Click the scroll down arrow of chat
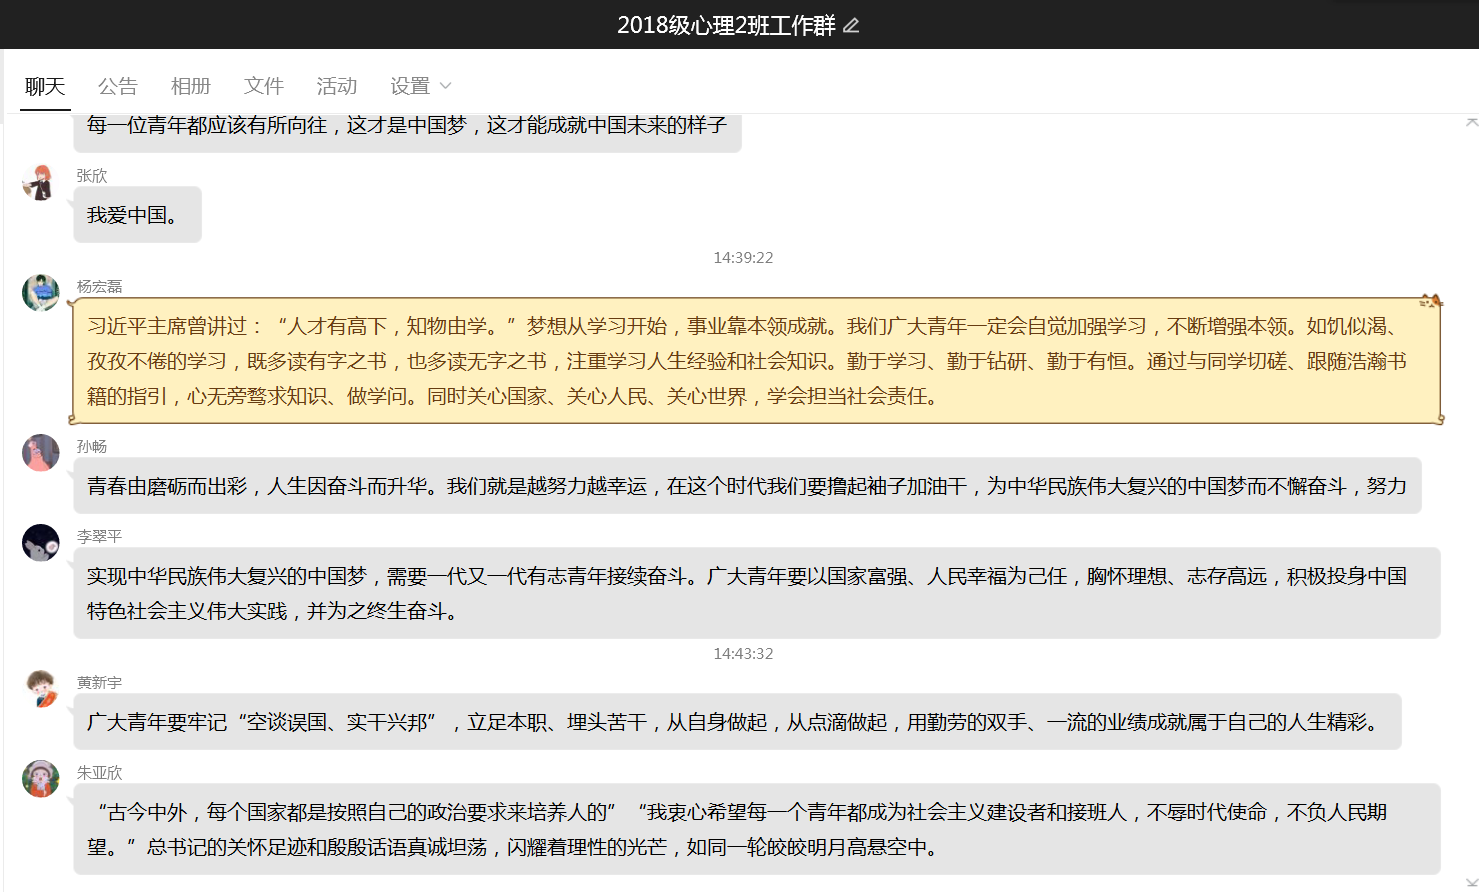1479x892 pixels. (1471, 882)
